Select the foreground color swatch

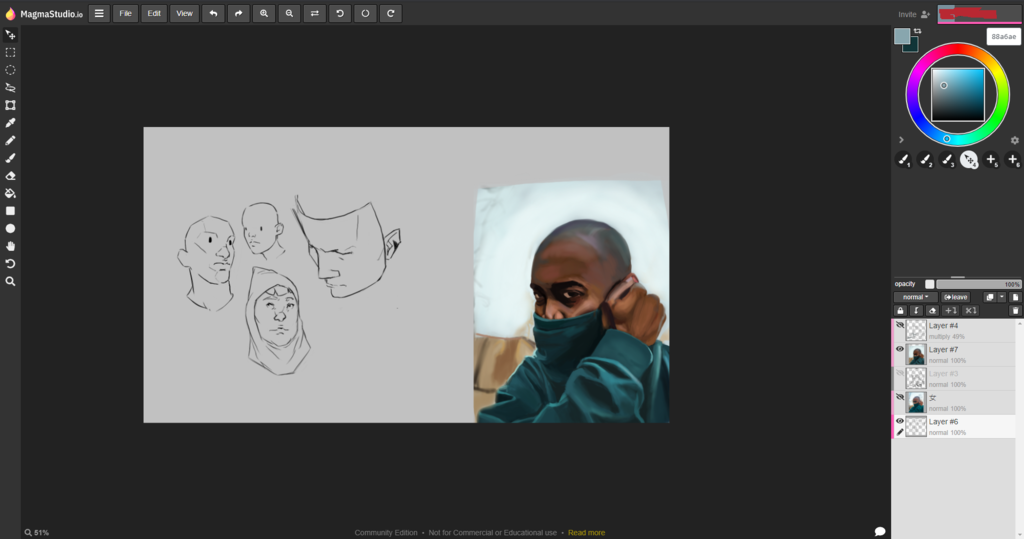[902, 36]
